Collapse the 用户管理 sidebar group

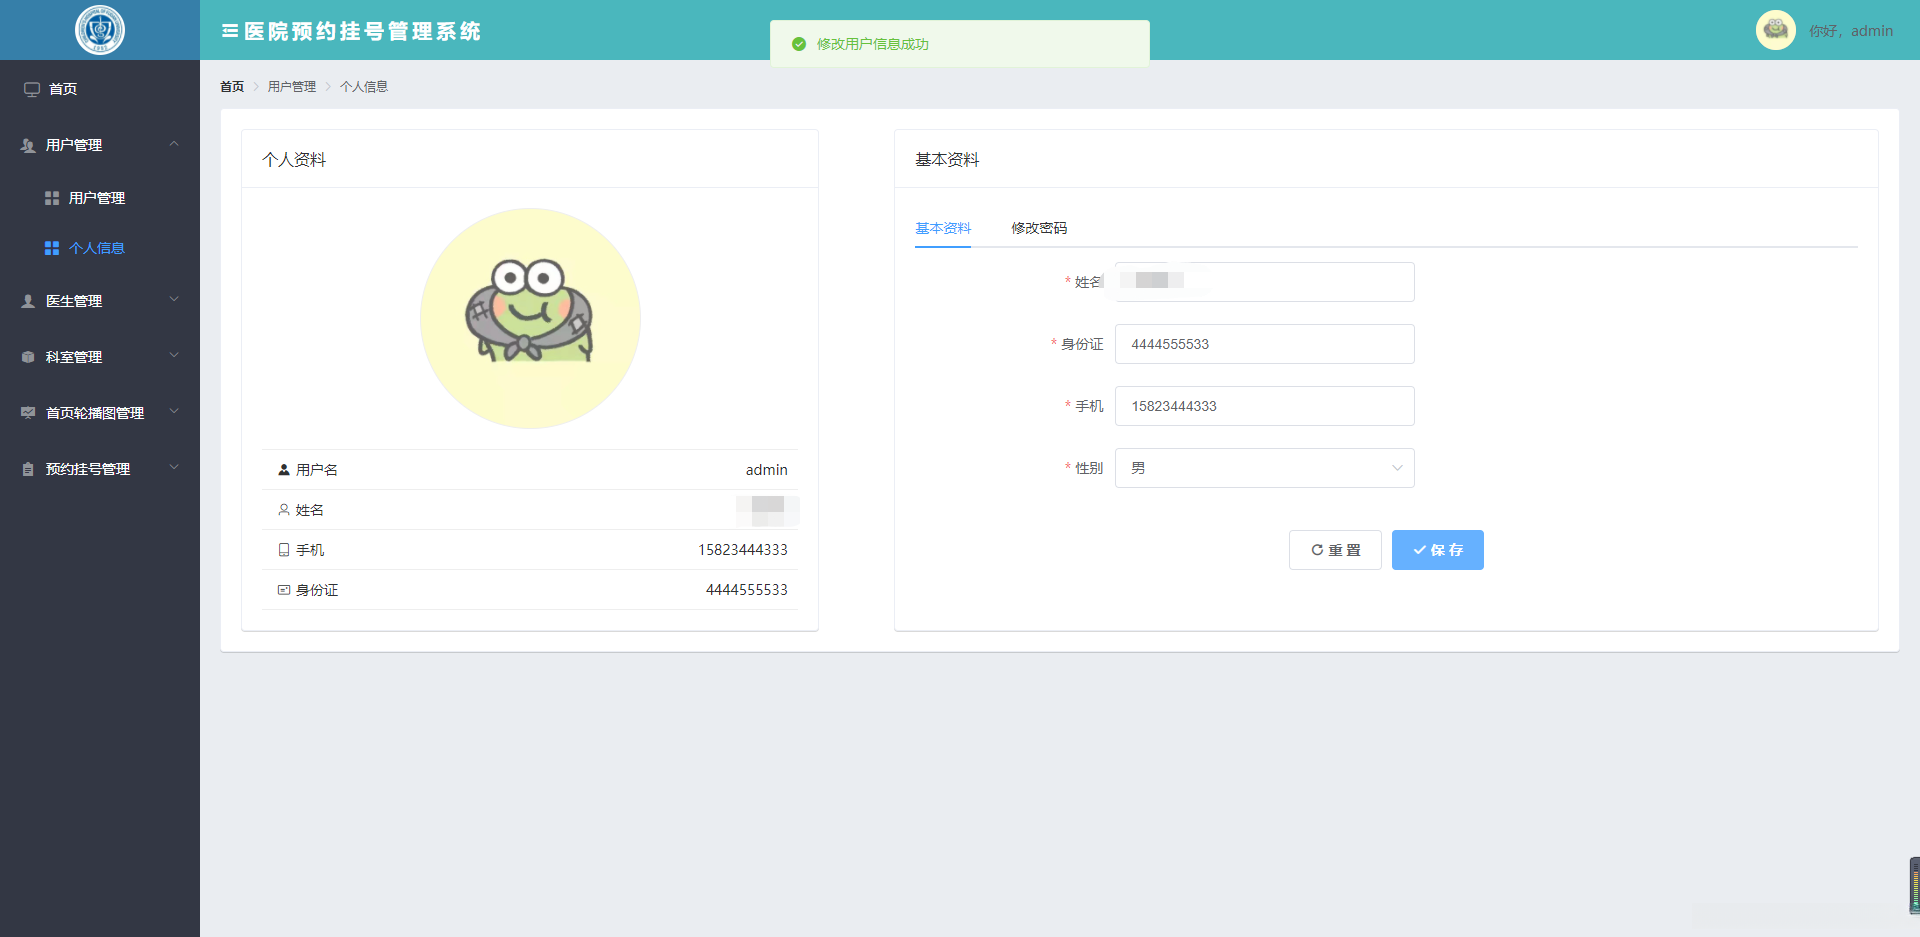click(x=174, y=144)
